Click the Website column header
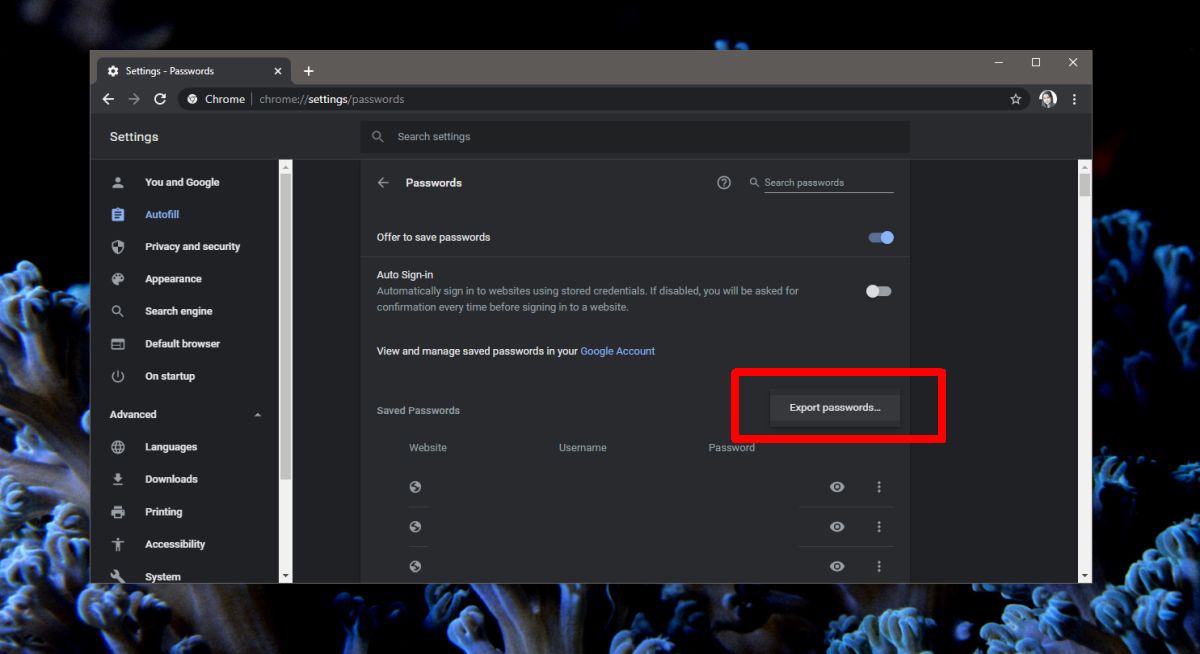1200x654 pixels. click(x=428, y=447)
